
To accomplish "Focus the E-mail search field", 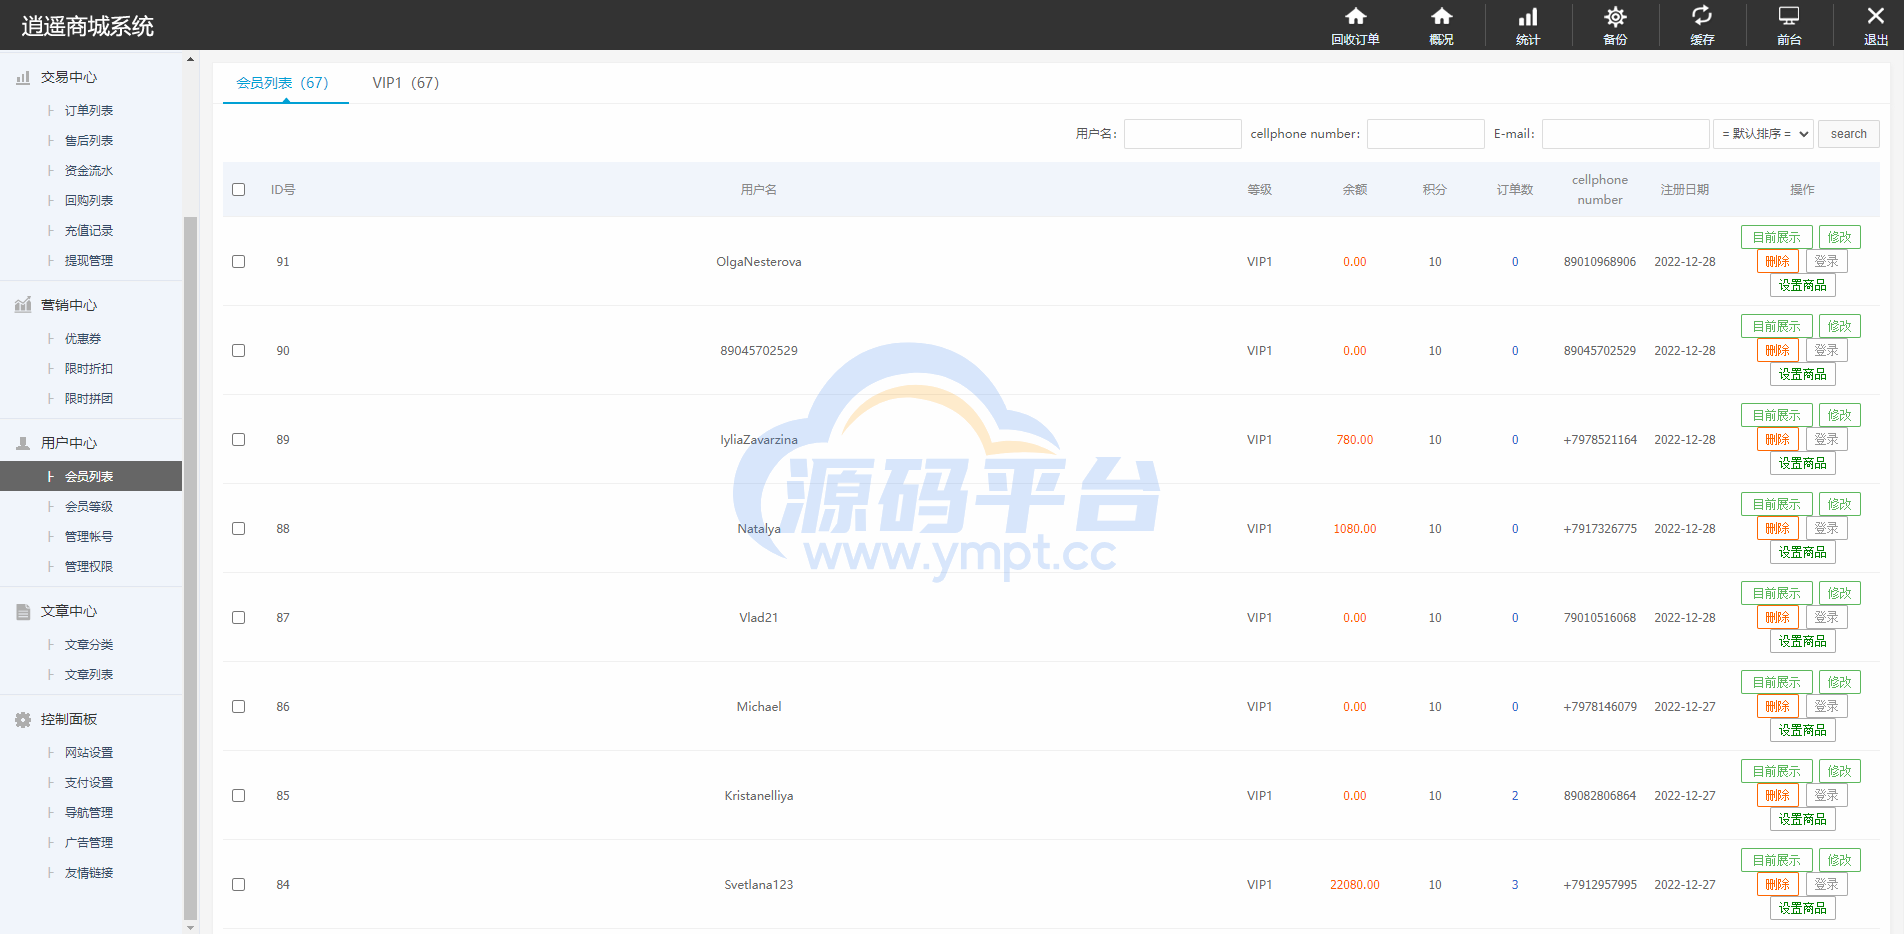I will click(x=1625, y=134).
